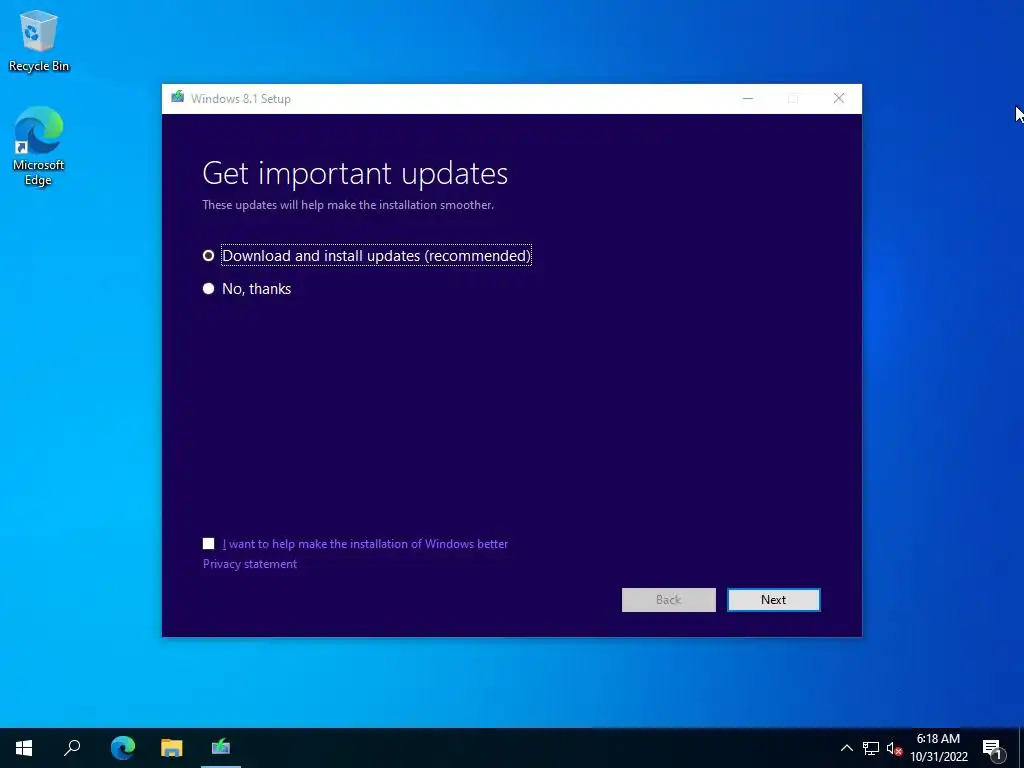Image resolution: width=1024 pixels, height=768 pixels.
Task: Open File Explorer from the taskbar
Action: tap(172, 748)
